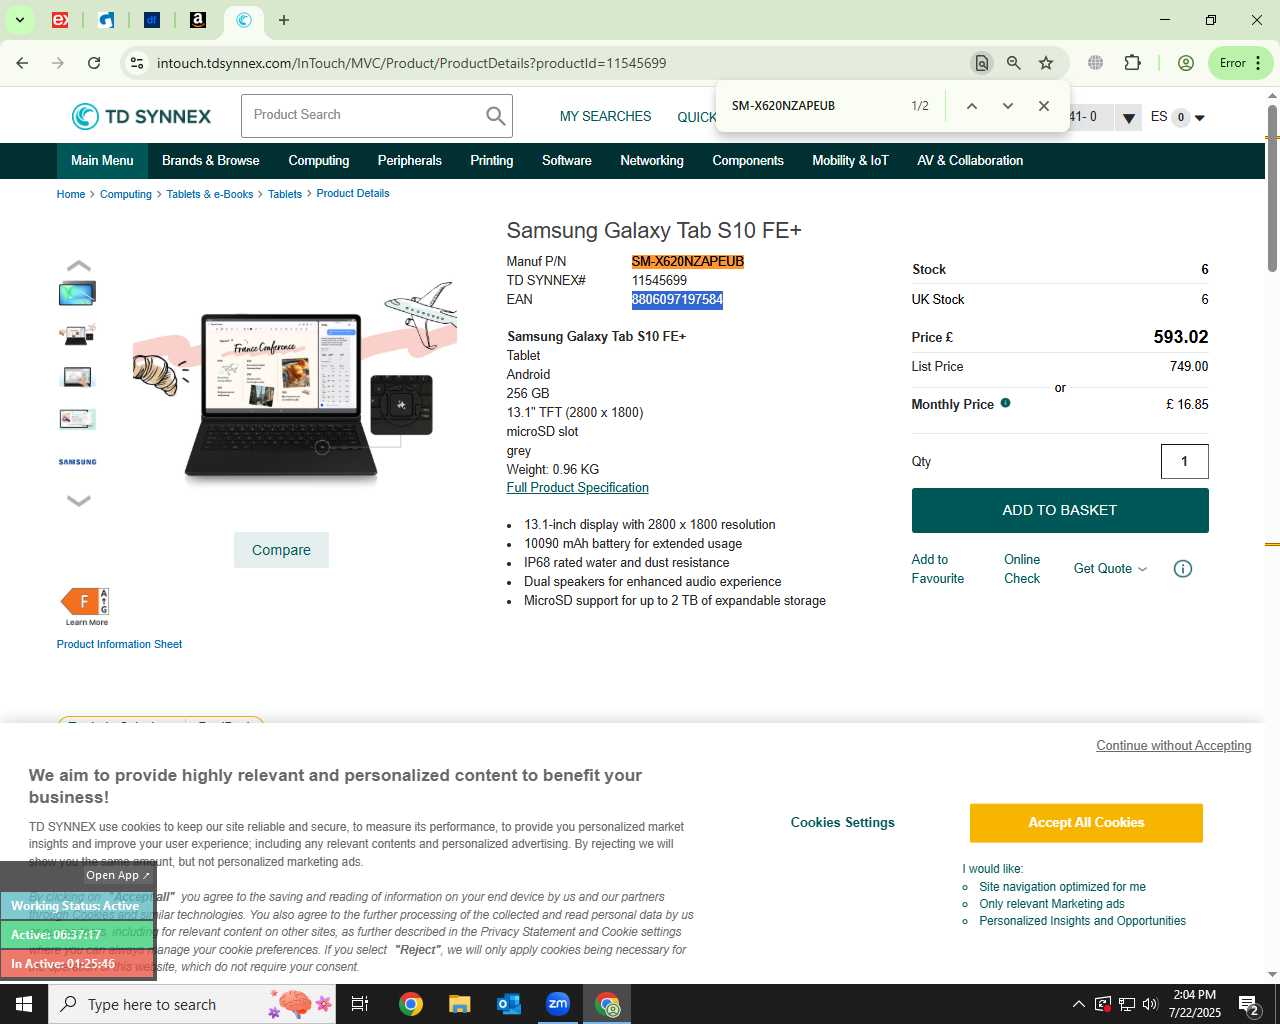Image resolution: width=1280 pixels, height=1024 pixels.
Task: Open Networking menu
Action: pos(652,161)
